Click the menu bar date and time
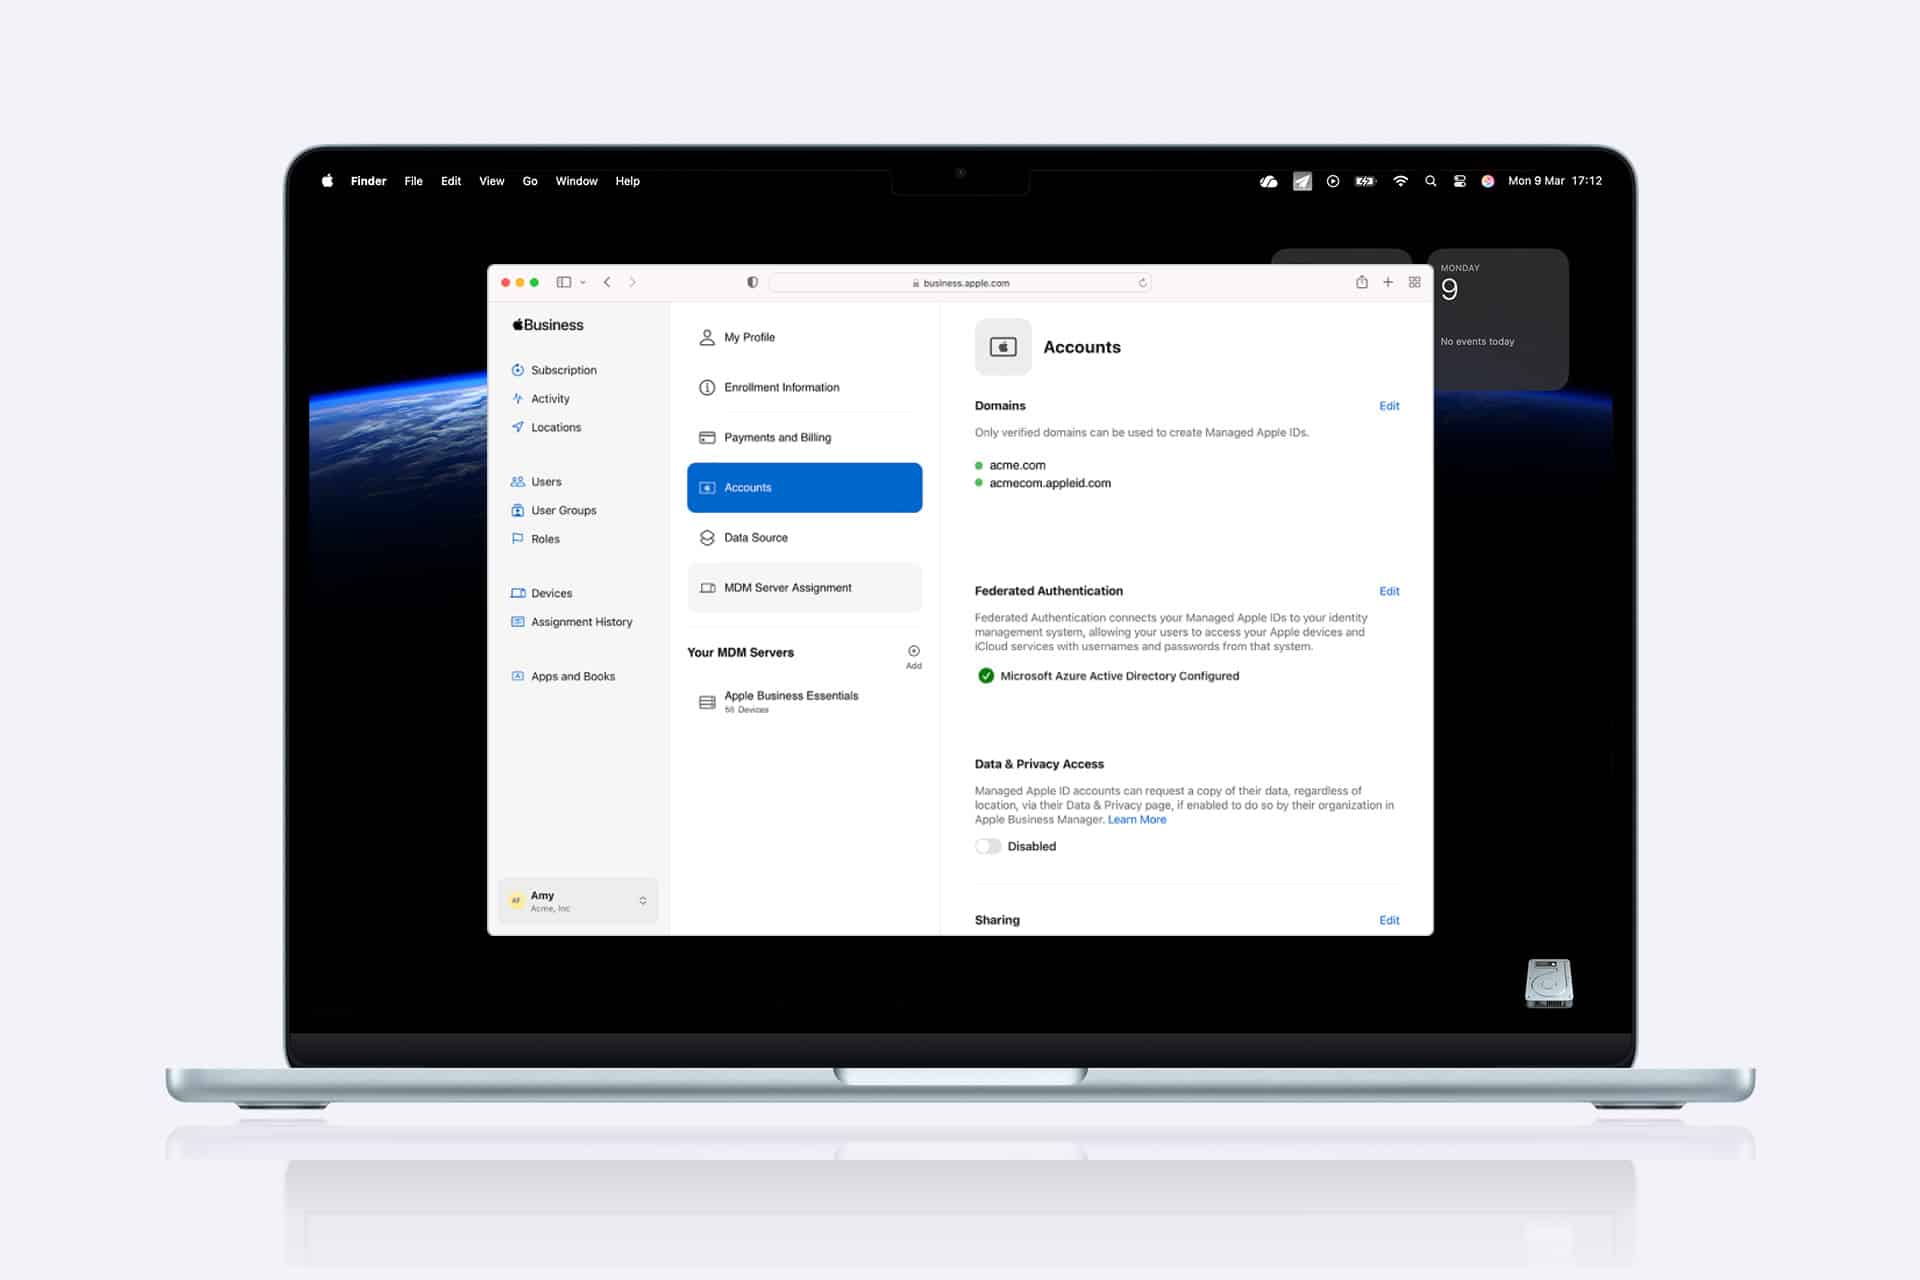This screenshot has height=1280, width=1920. tap(1555, 181)
